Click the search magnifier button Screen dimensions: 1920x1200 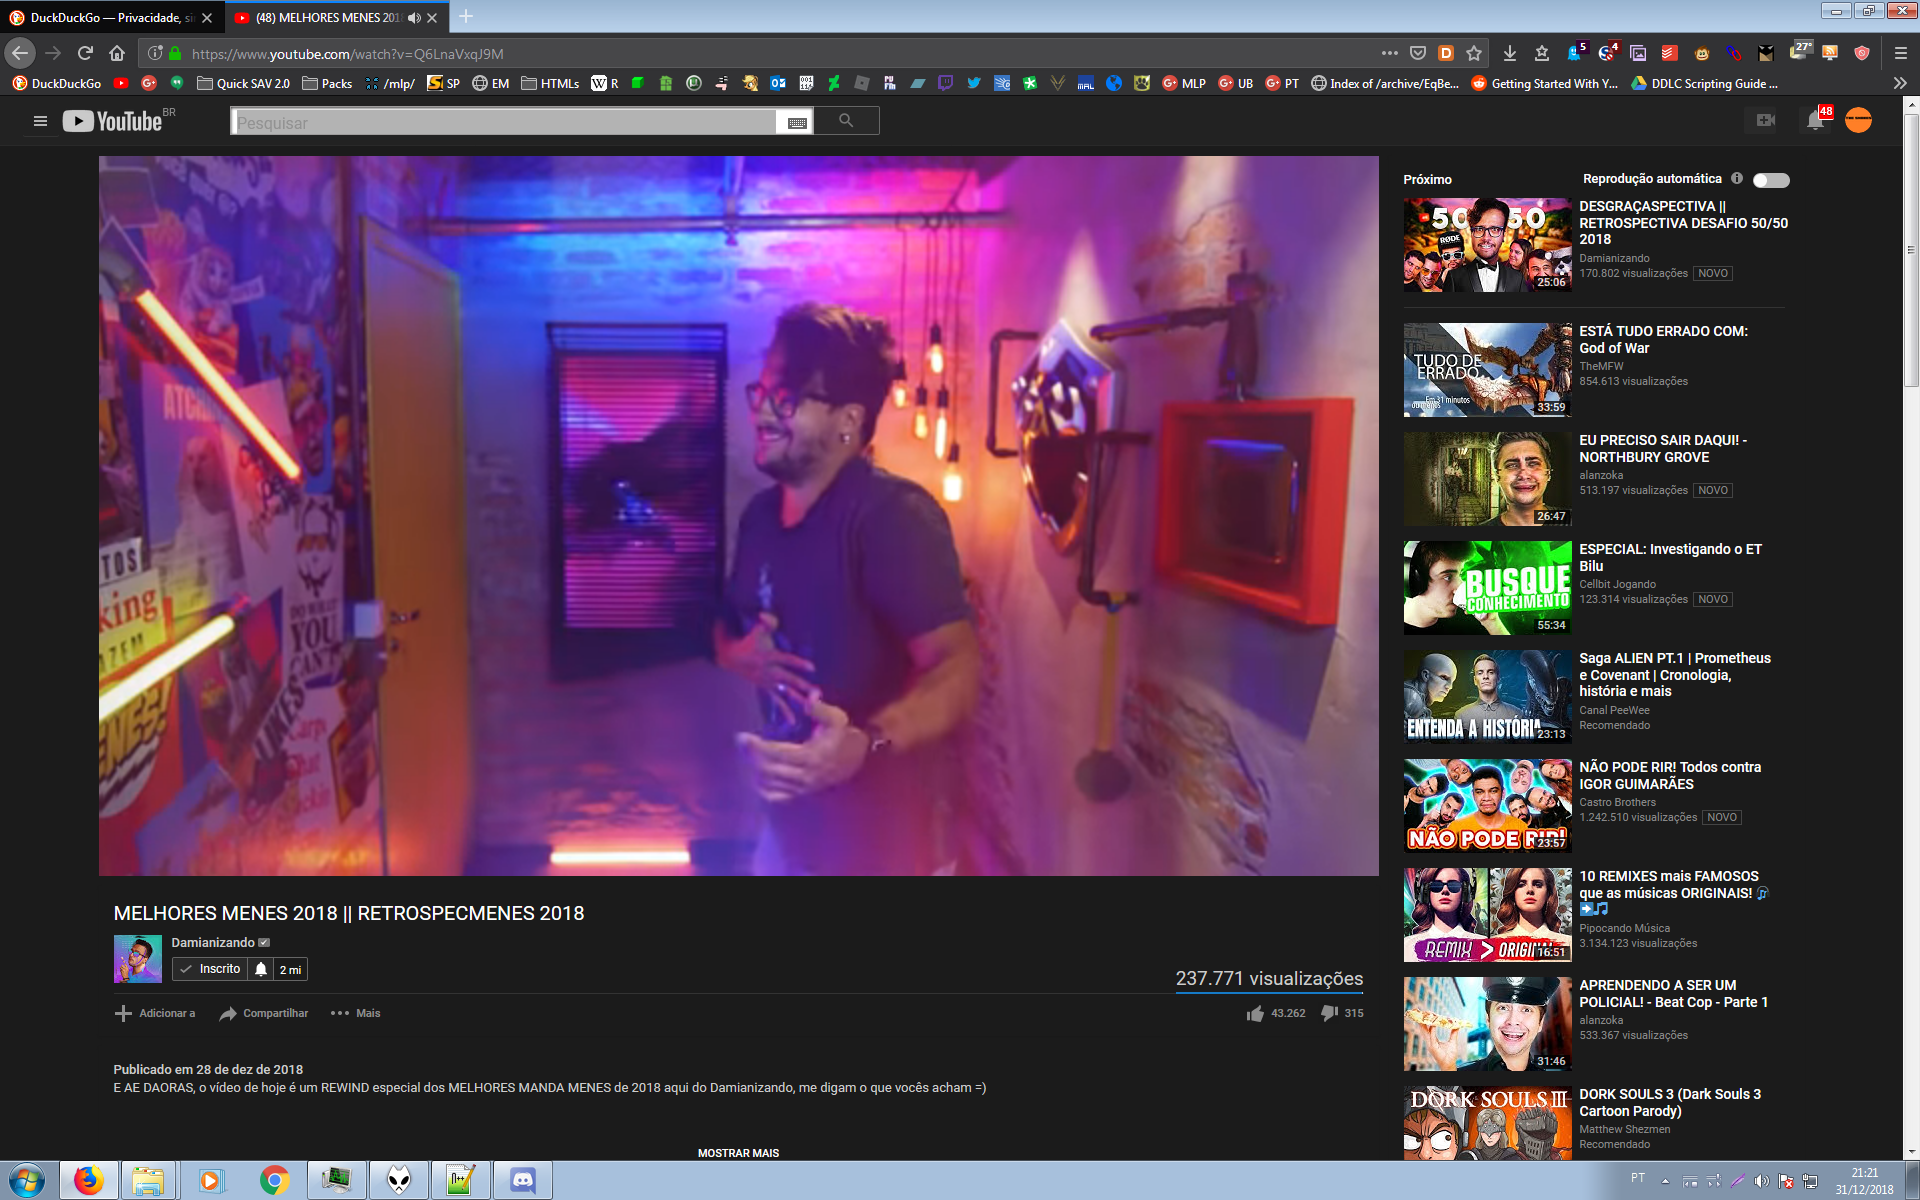click(x=846, y=121)
